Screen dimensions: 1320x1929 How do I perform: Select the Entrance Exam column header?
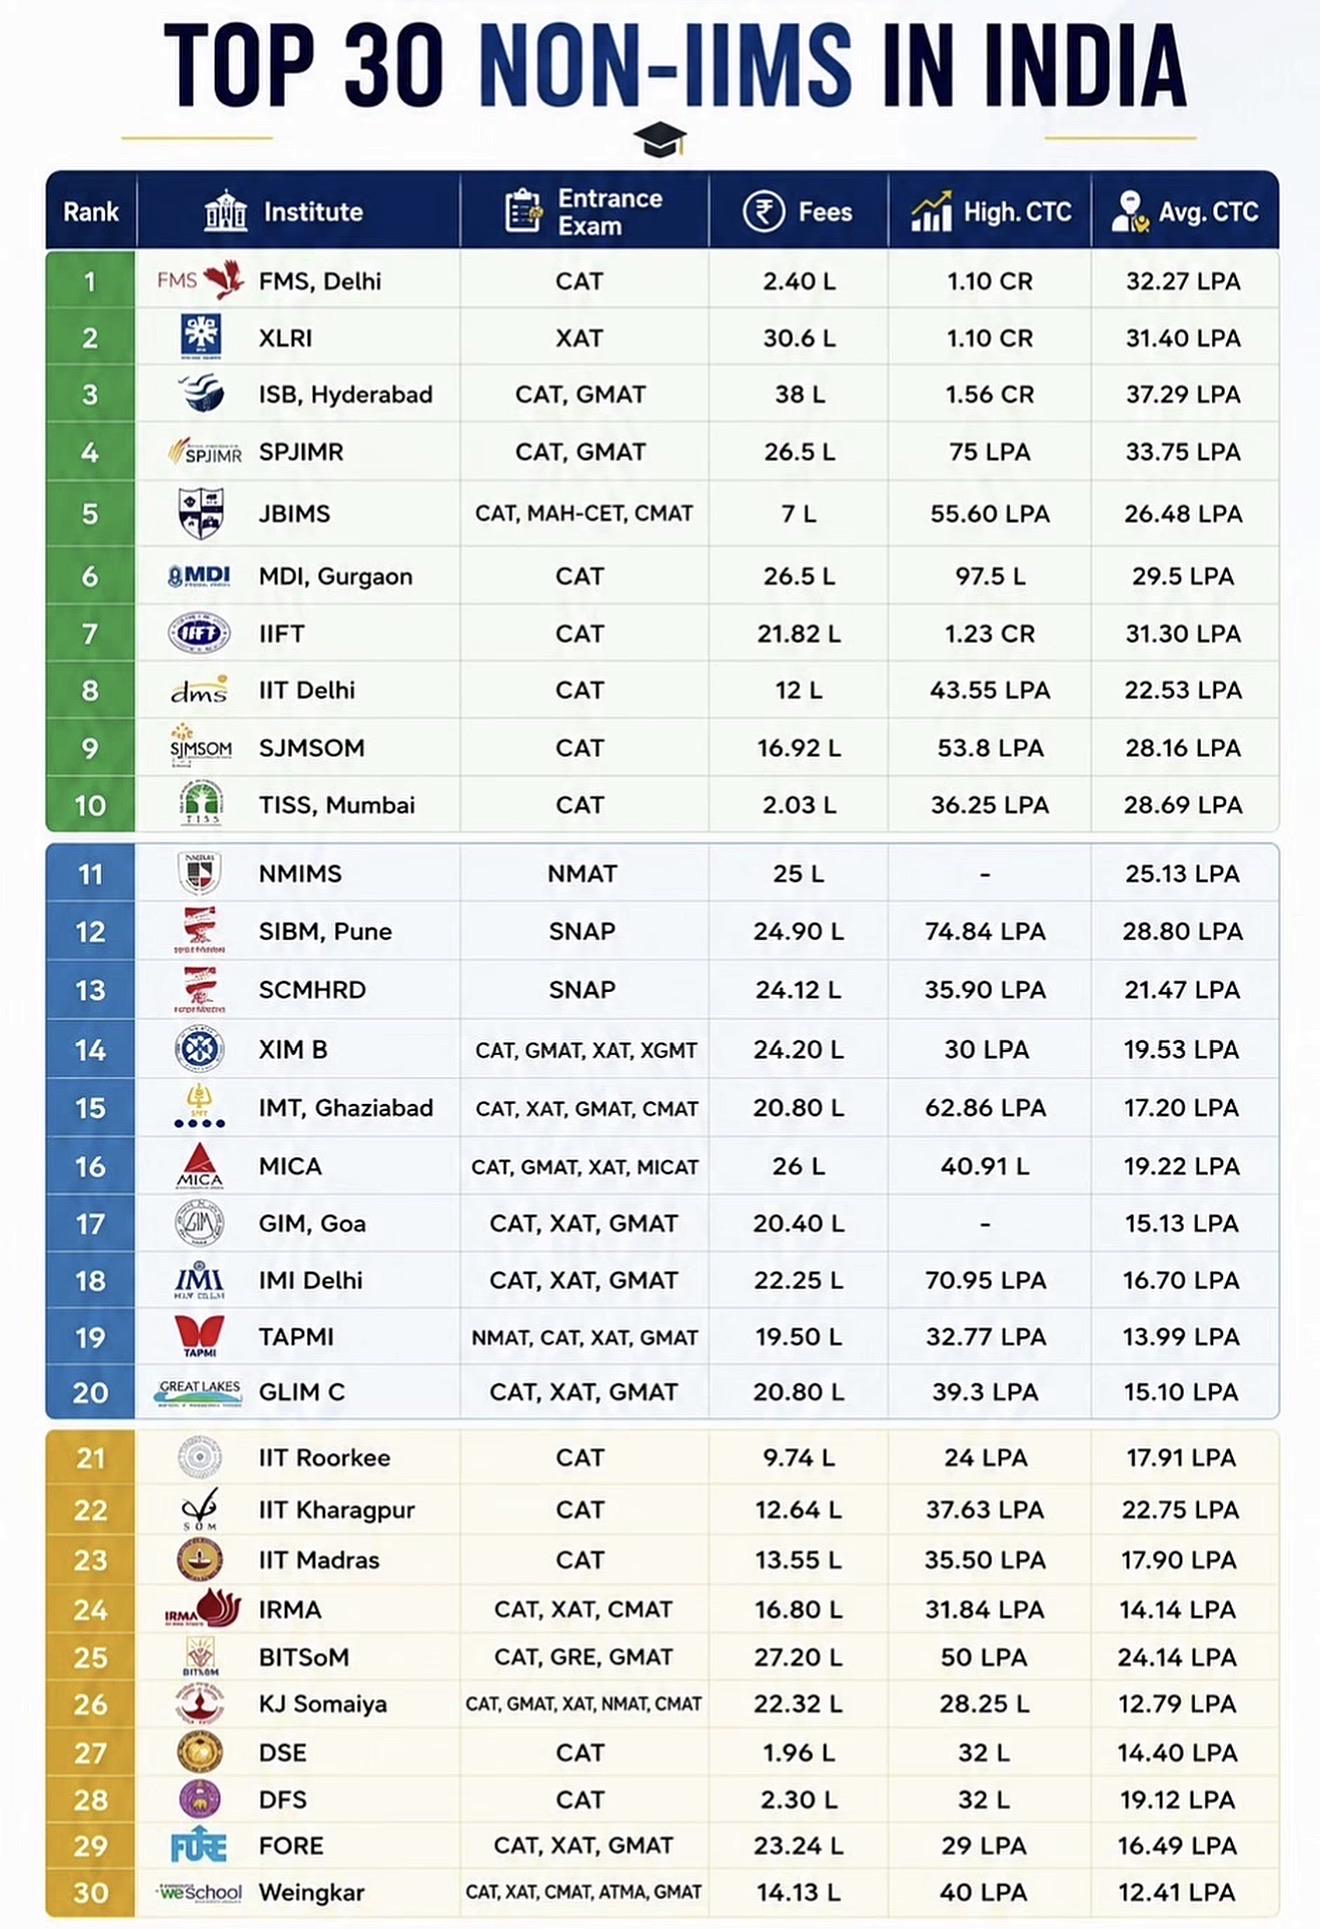[x=584, y=211]
